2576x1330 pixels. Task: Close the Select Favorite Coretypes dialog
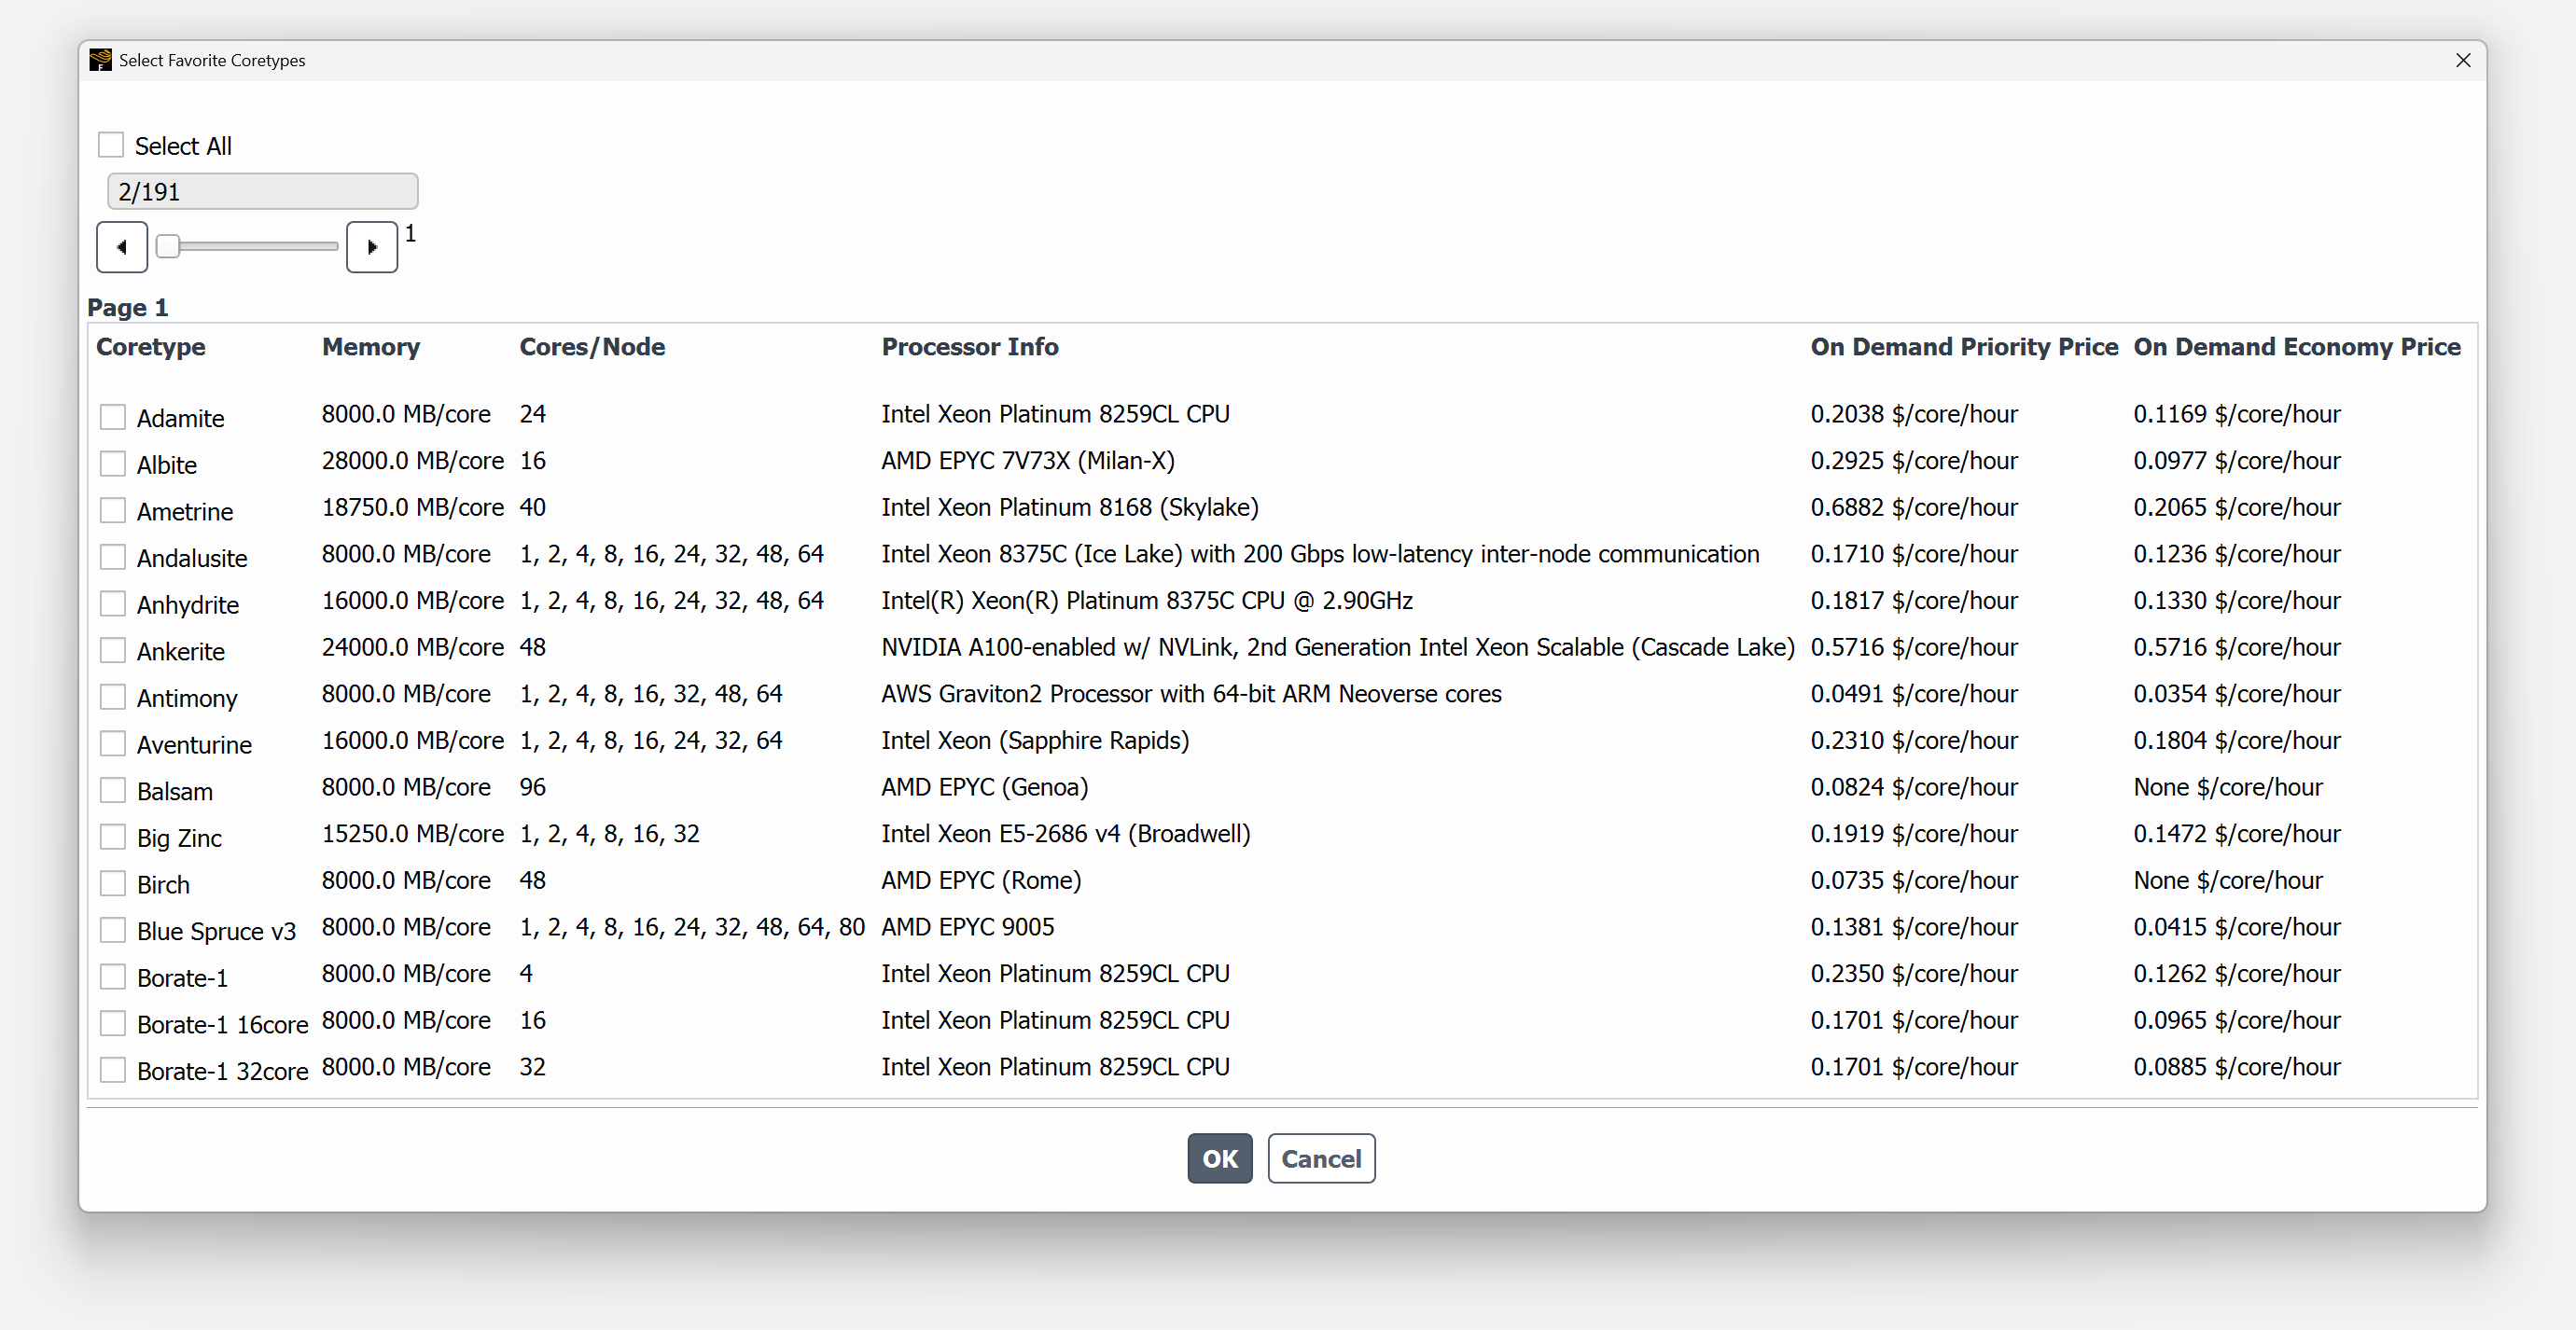coord(2463,60)
